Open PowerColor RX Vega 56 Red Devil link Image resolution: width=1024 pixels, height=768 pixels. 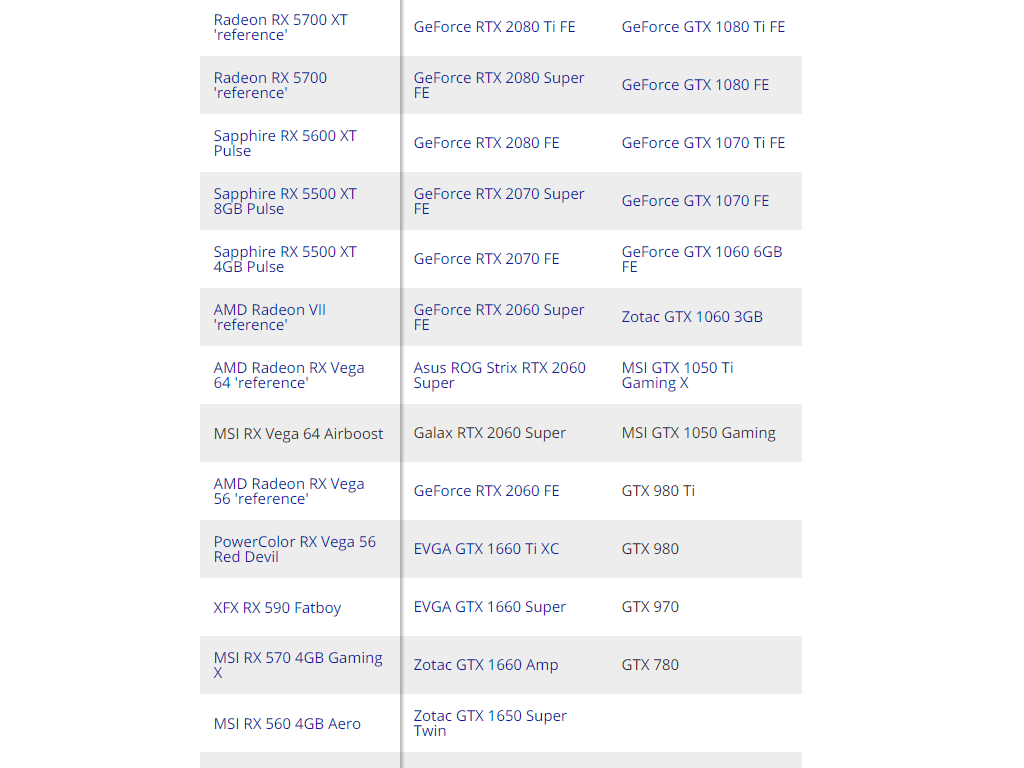tap(295, 549)
